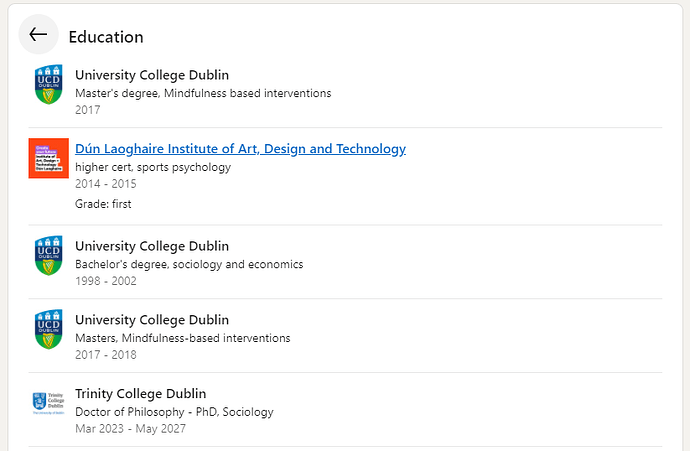Open the first University College Dublin title

152,75
